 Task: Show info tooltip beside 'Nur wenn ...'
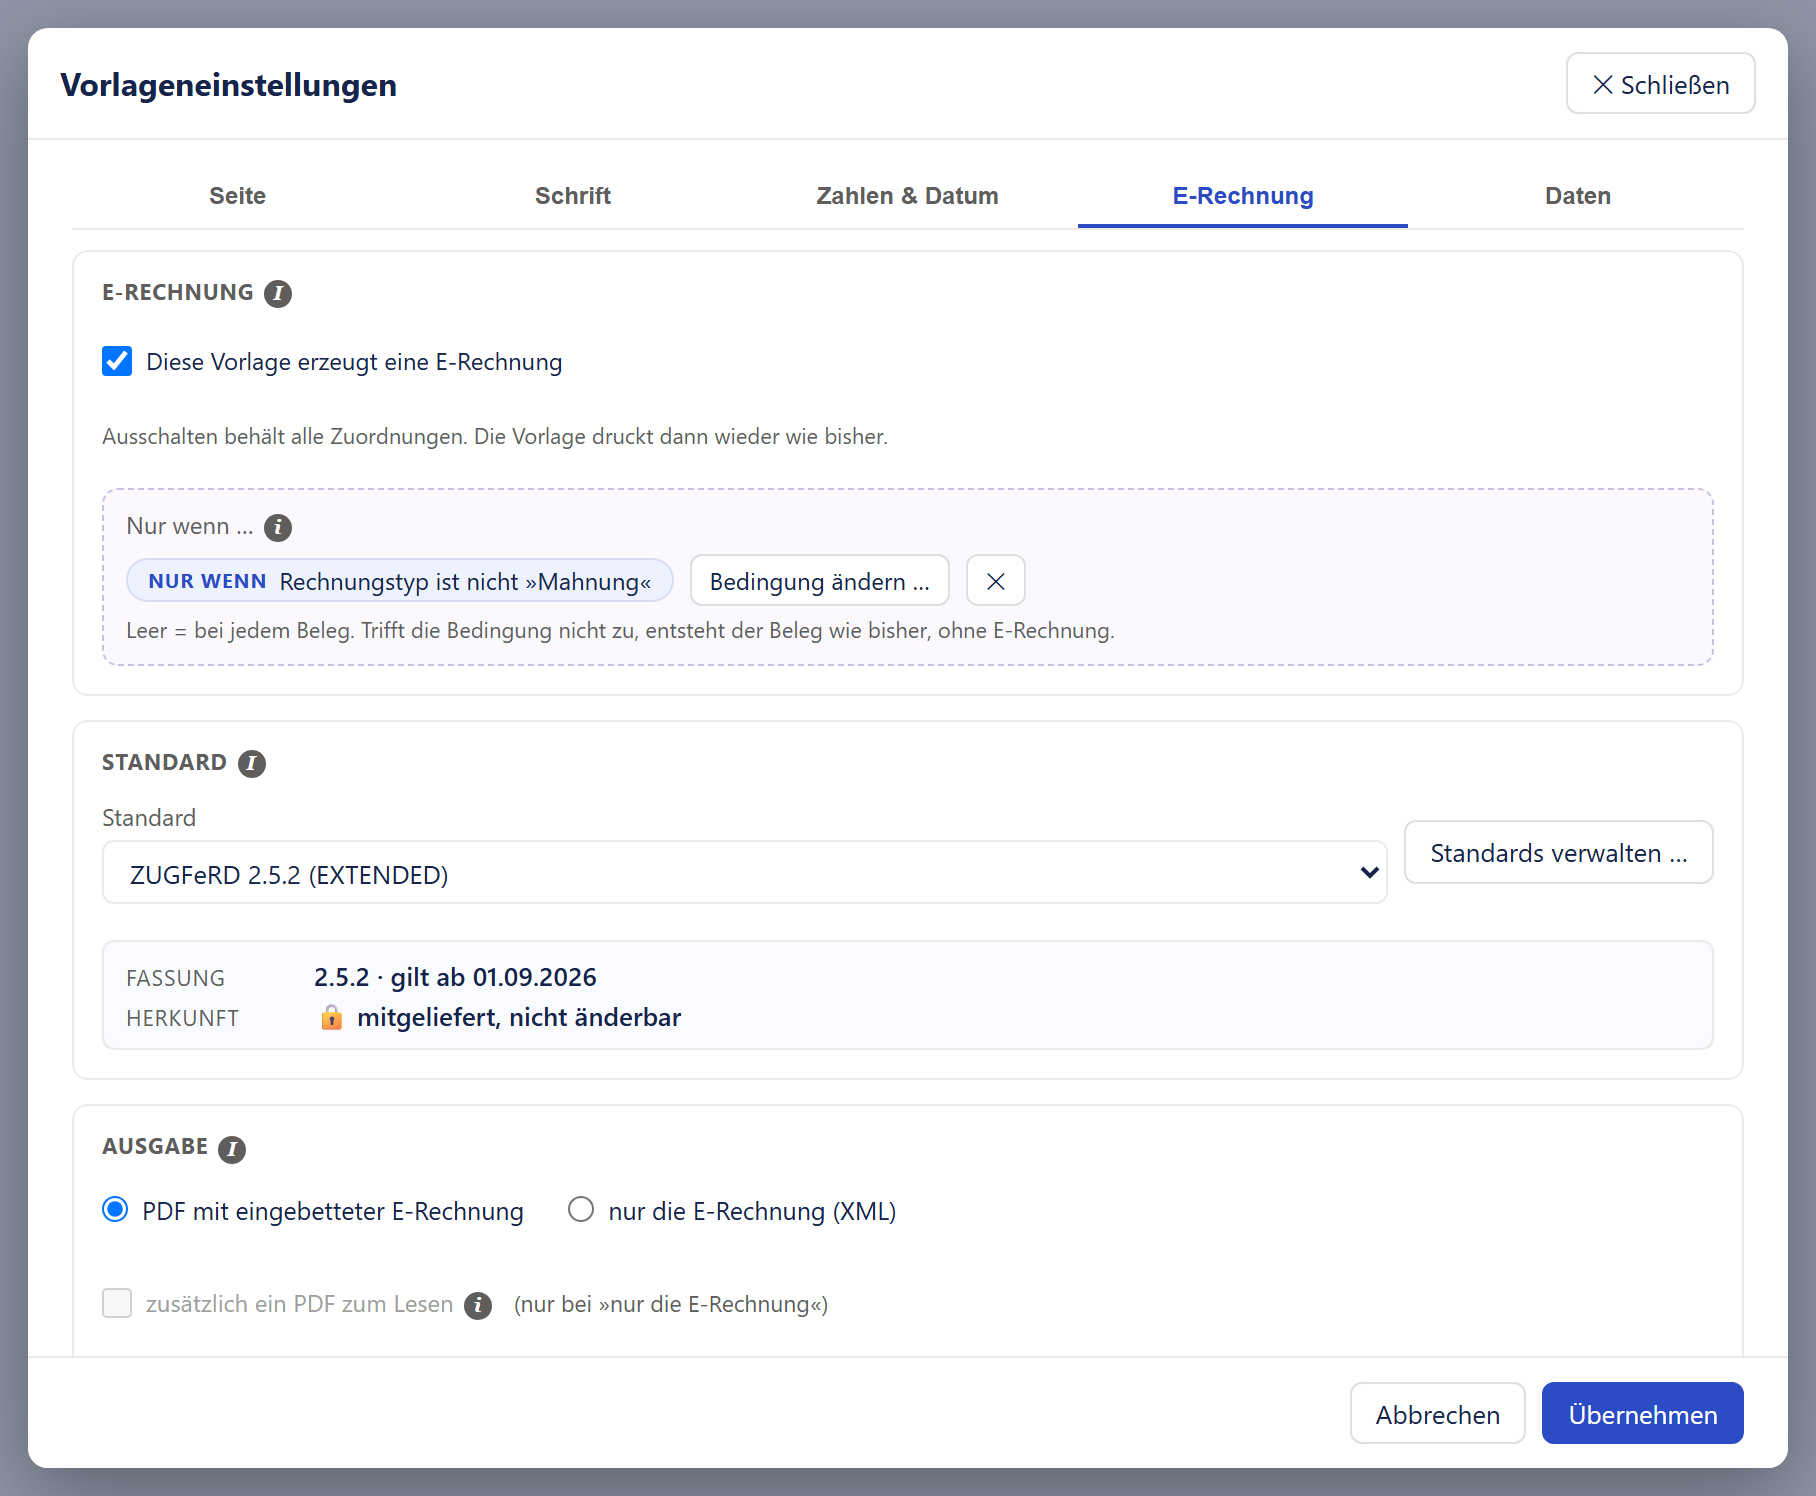click(x=278, y=527)
